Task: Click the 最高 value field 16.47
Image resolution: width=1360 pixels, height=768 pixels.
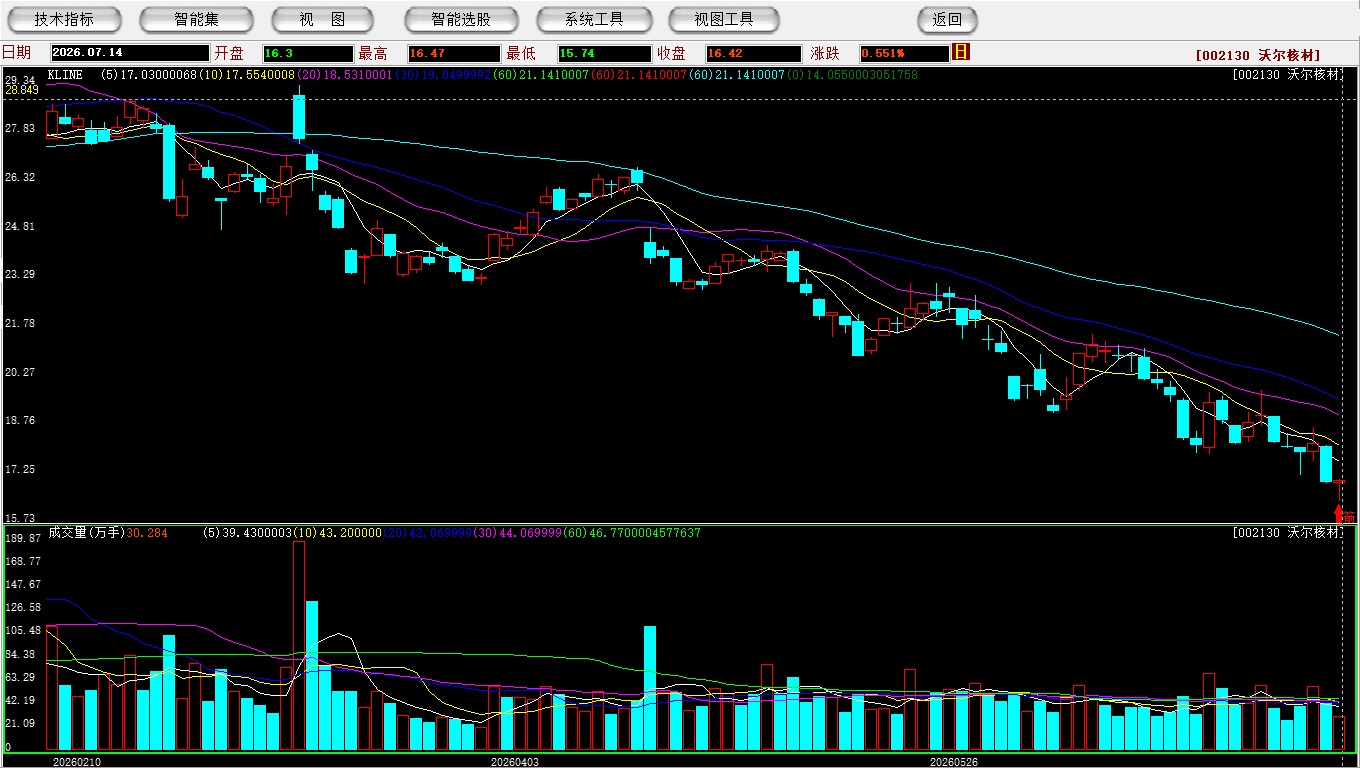Action: coord(453,53)
